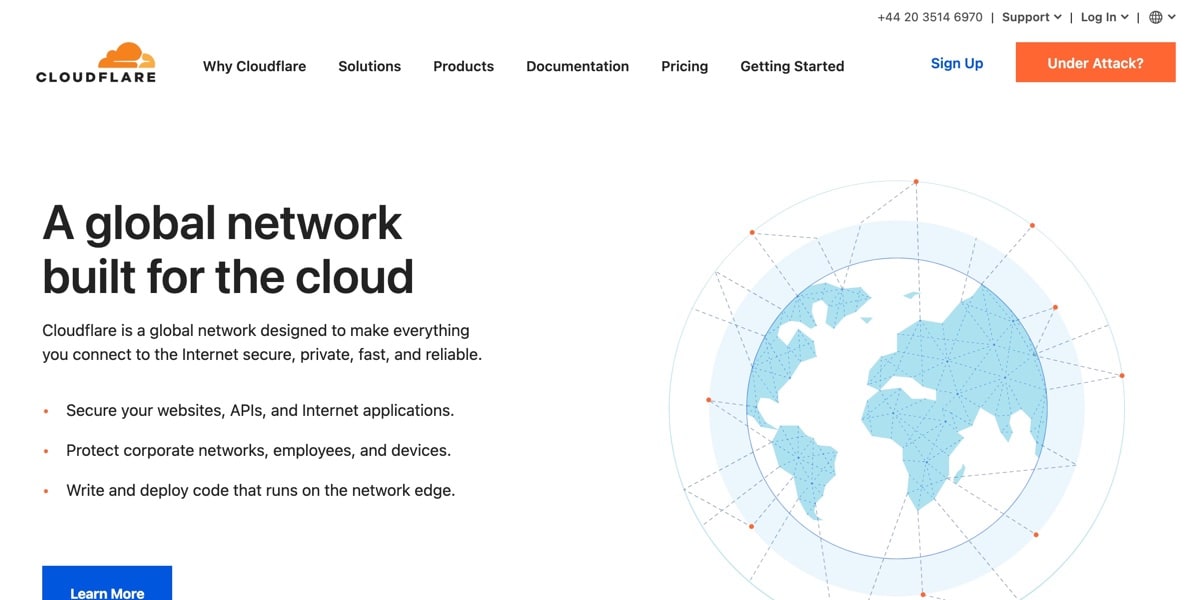
Task: Open the Why Cloudflare menu
Action: pos(254,66)
